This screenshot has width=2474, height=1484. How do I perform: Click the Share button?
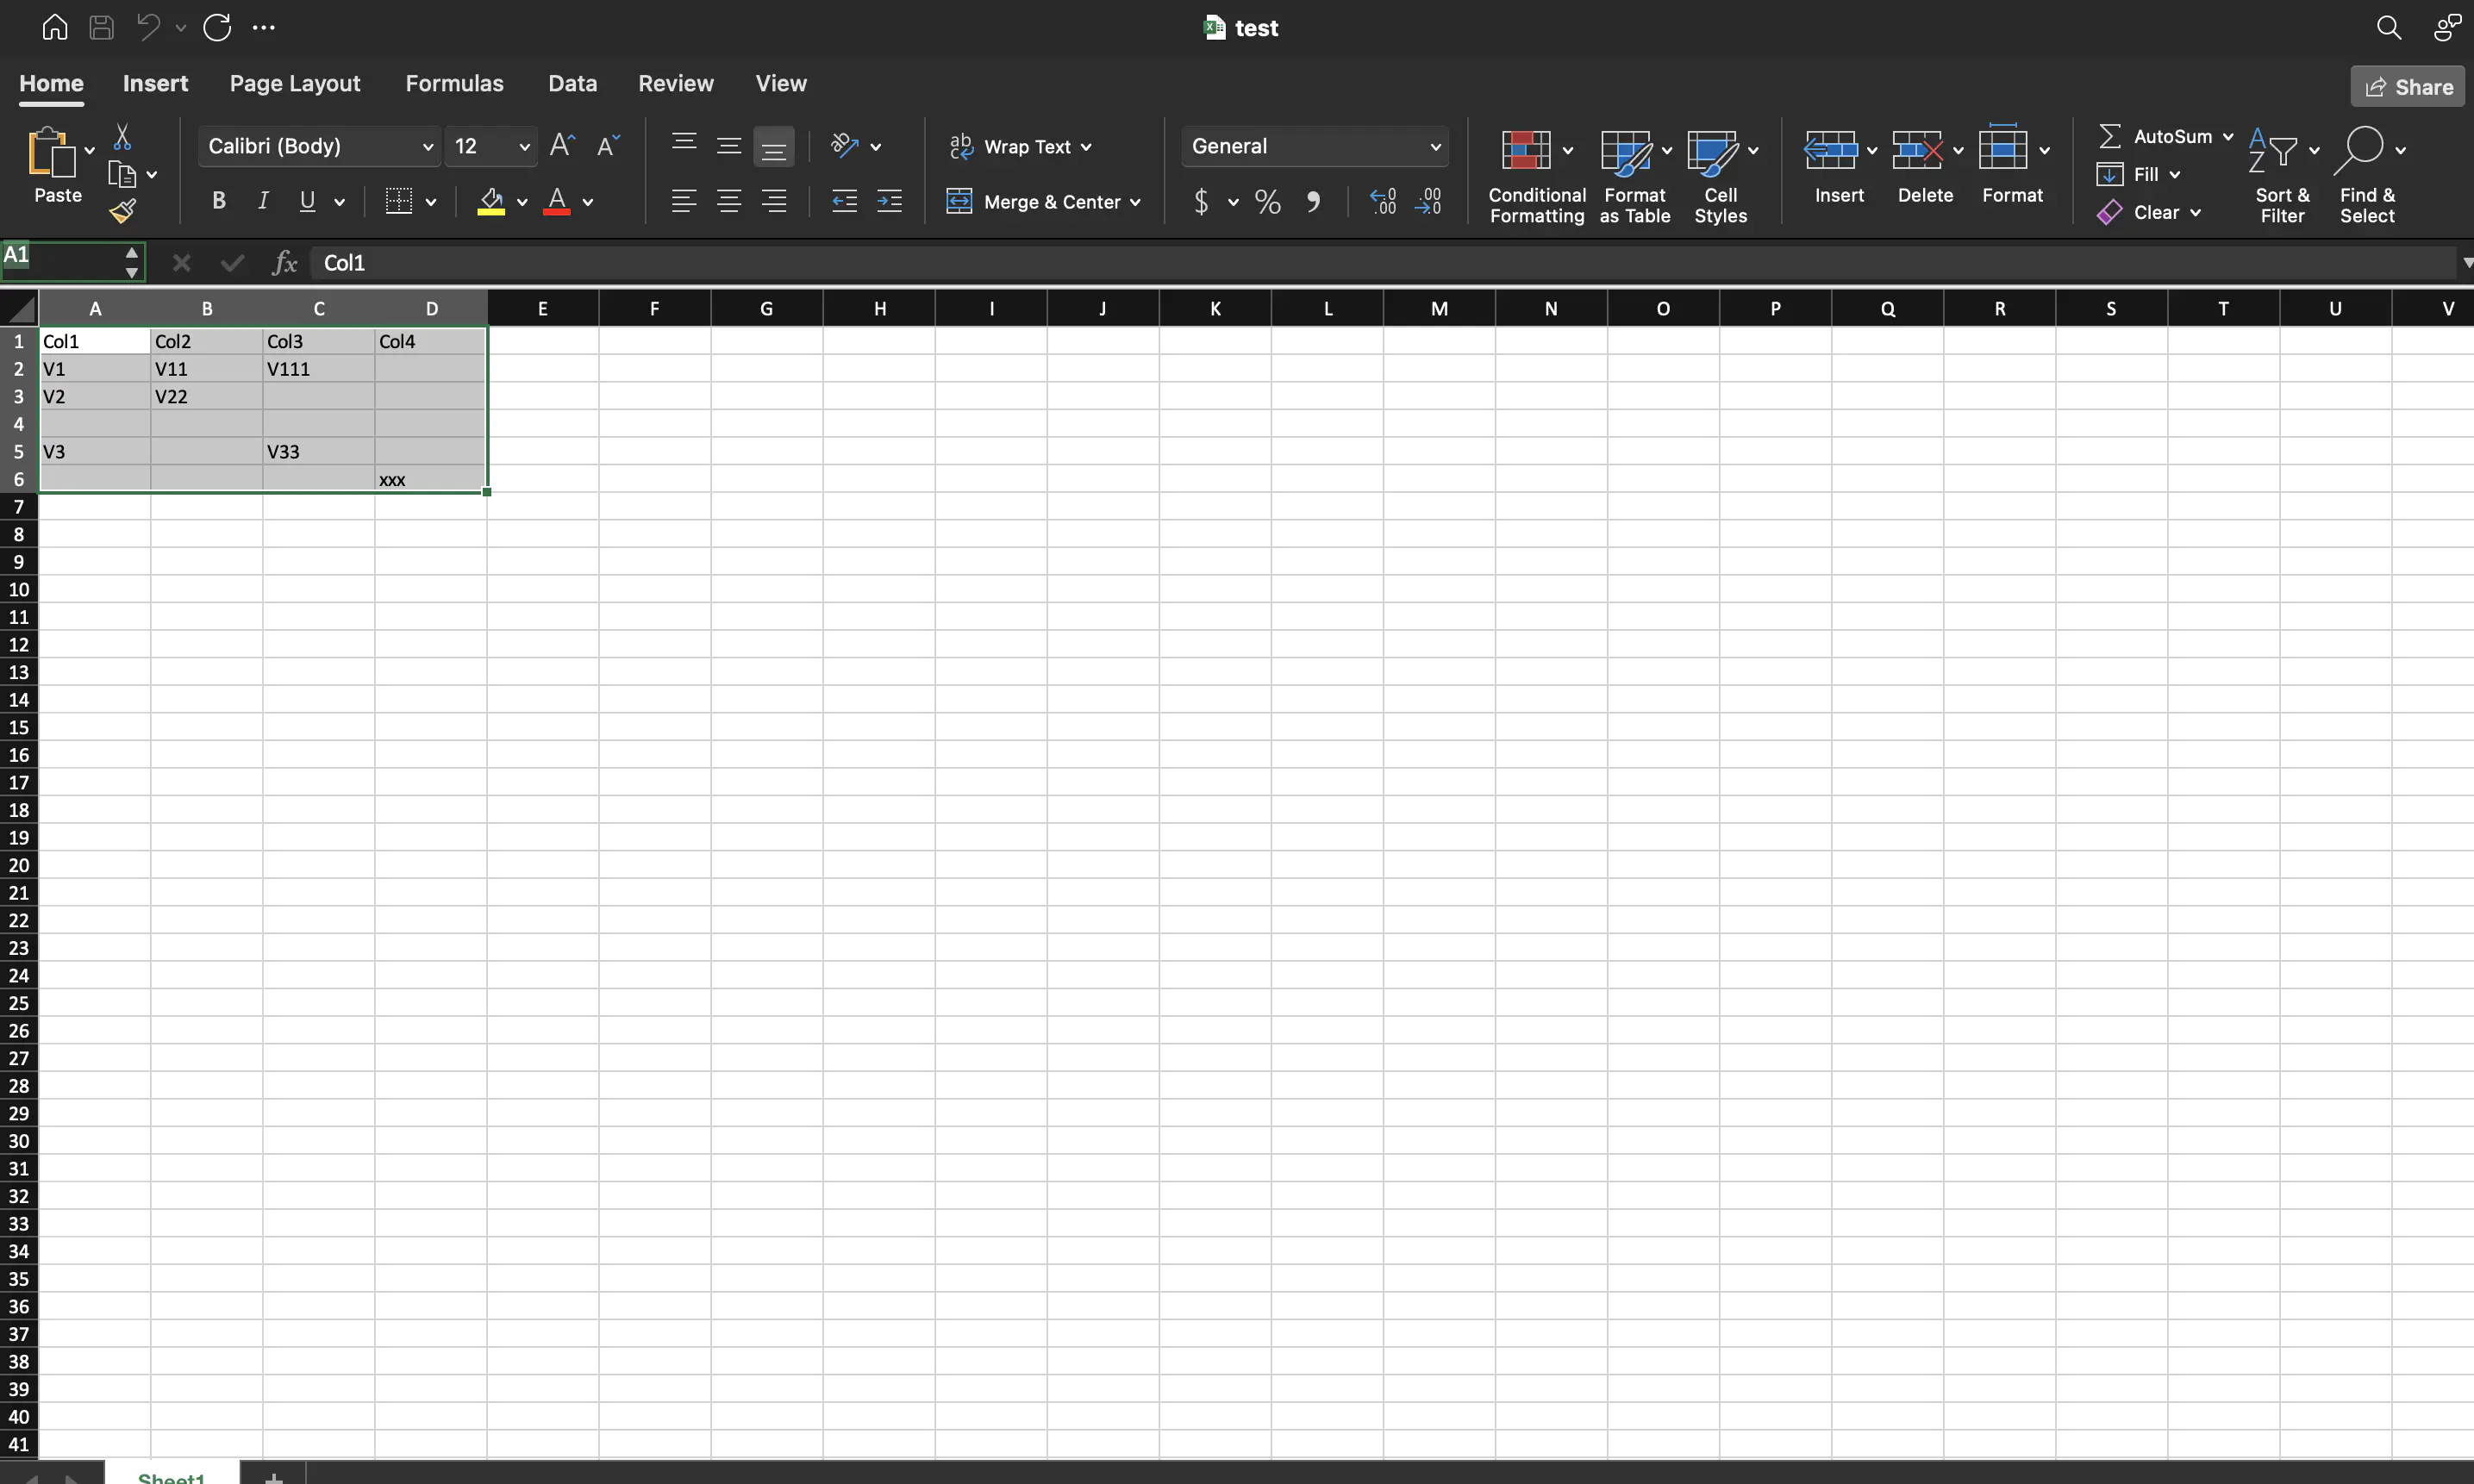[2406, 86]
